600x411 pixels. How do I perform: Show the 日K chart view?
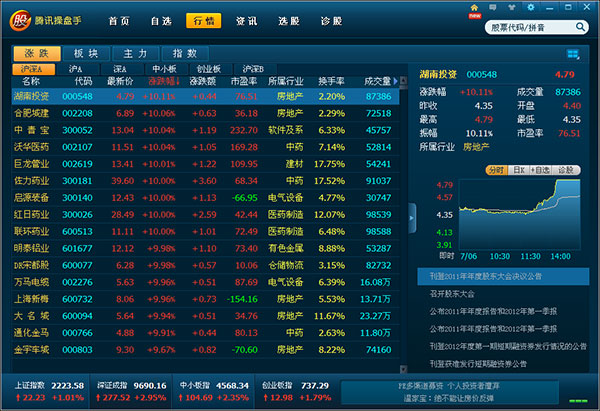(x=518, y=170)
